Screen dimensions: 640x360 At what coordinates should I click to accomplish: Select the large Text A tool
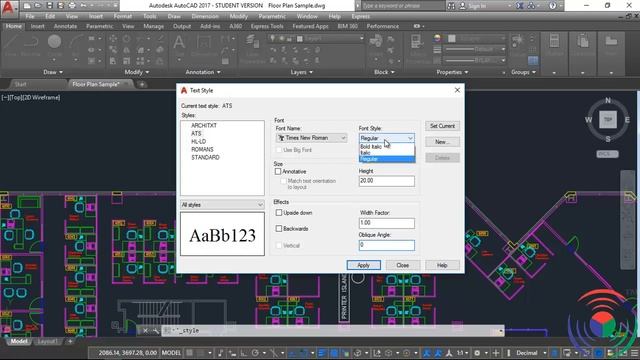click(x=179, y=44)
